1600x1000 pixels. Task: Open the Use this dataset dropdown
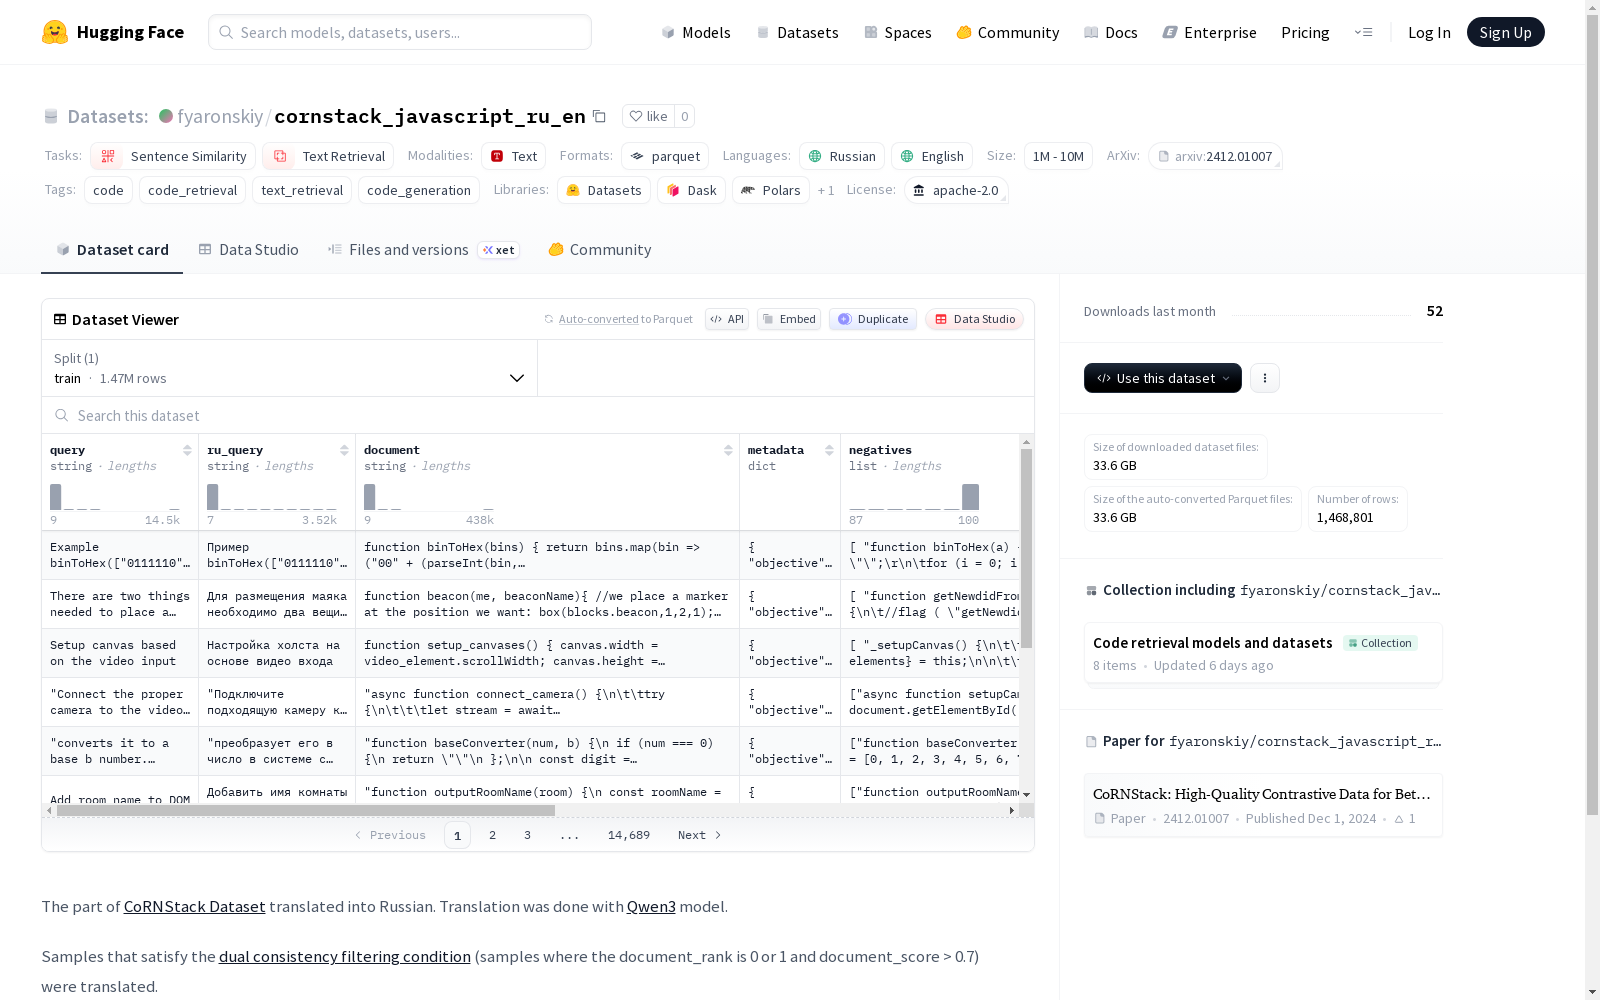point(1163,378)
